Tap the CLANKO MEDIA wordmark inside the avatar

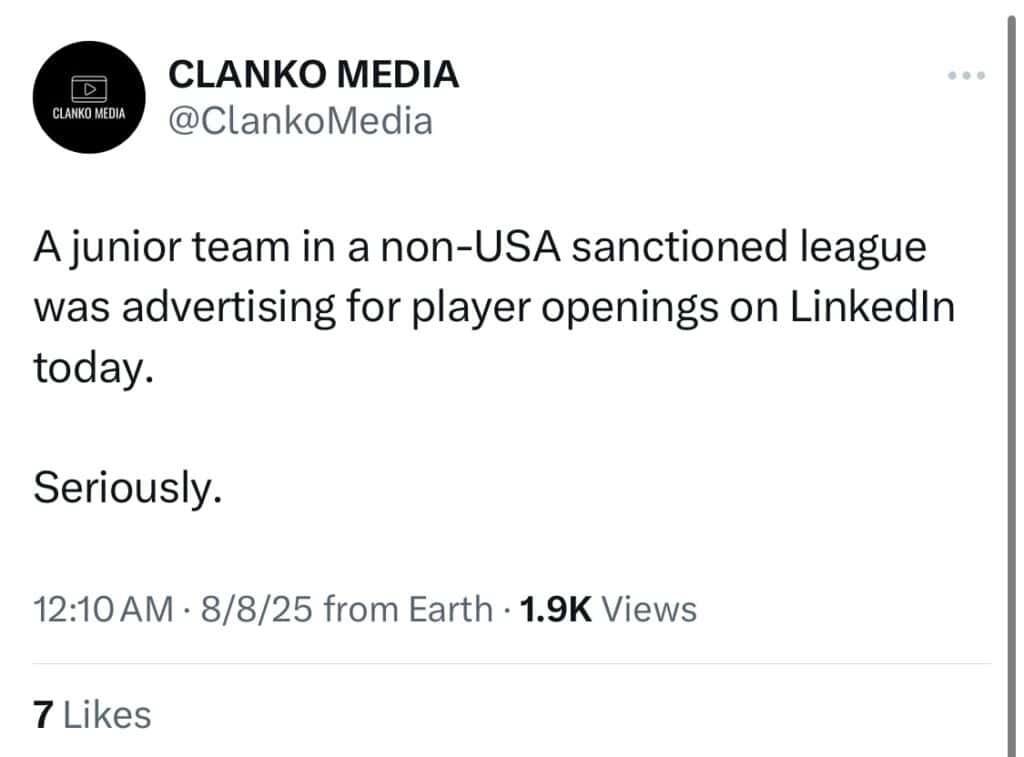click(x=89, y=112)
